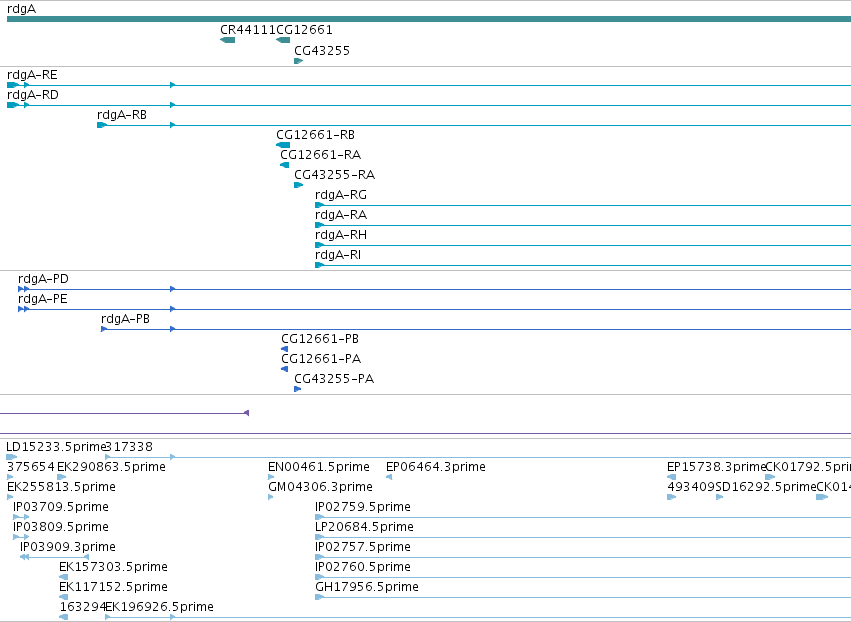Screen dimensions: 851x622
Task: Select the rdgA-PB protein feature
Action: [476, 329]
